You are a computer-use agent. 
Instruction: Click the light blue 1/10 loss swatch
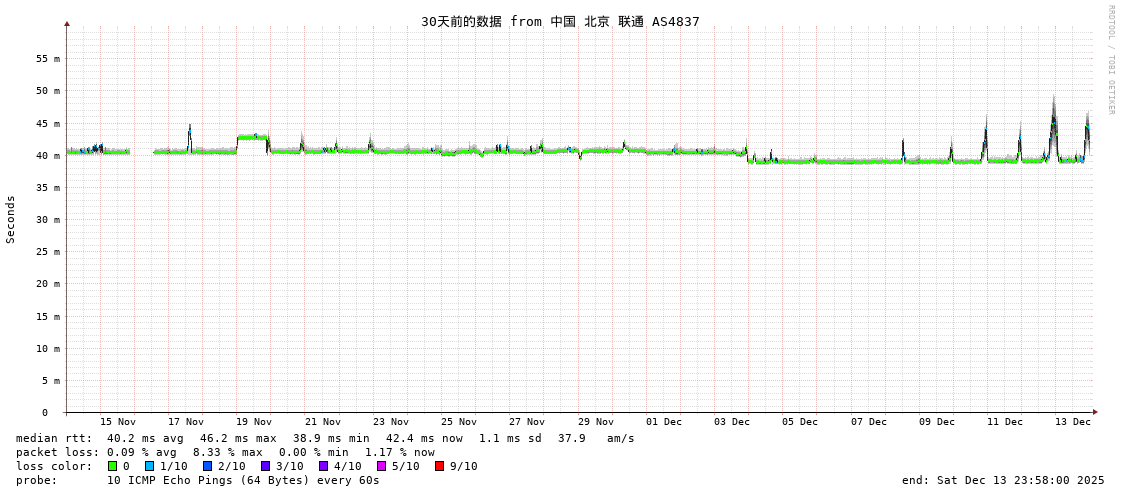[x=150, y=466]
